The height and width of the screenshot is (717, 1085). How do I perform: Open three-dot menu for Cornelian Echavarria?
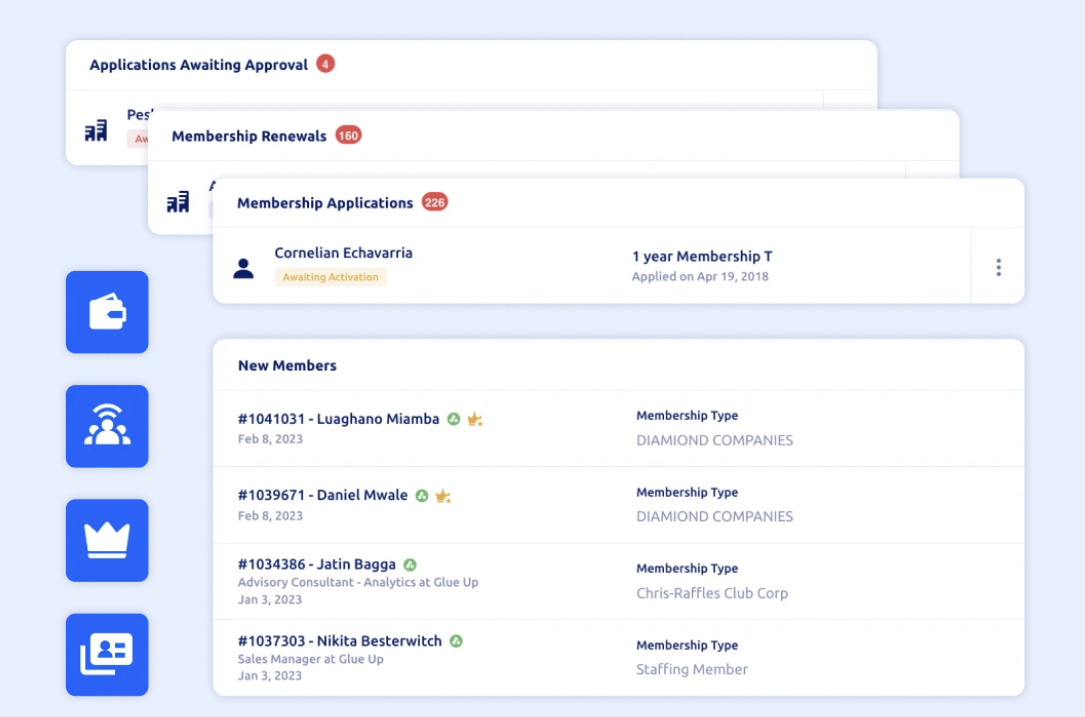(997, 267)
